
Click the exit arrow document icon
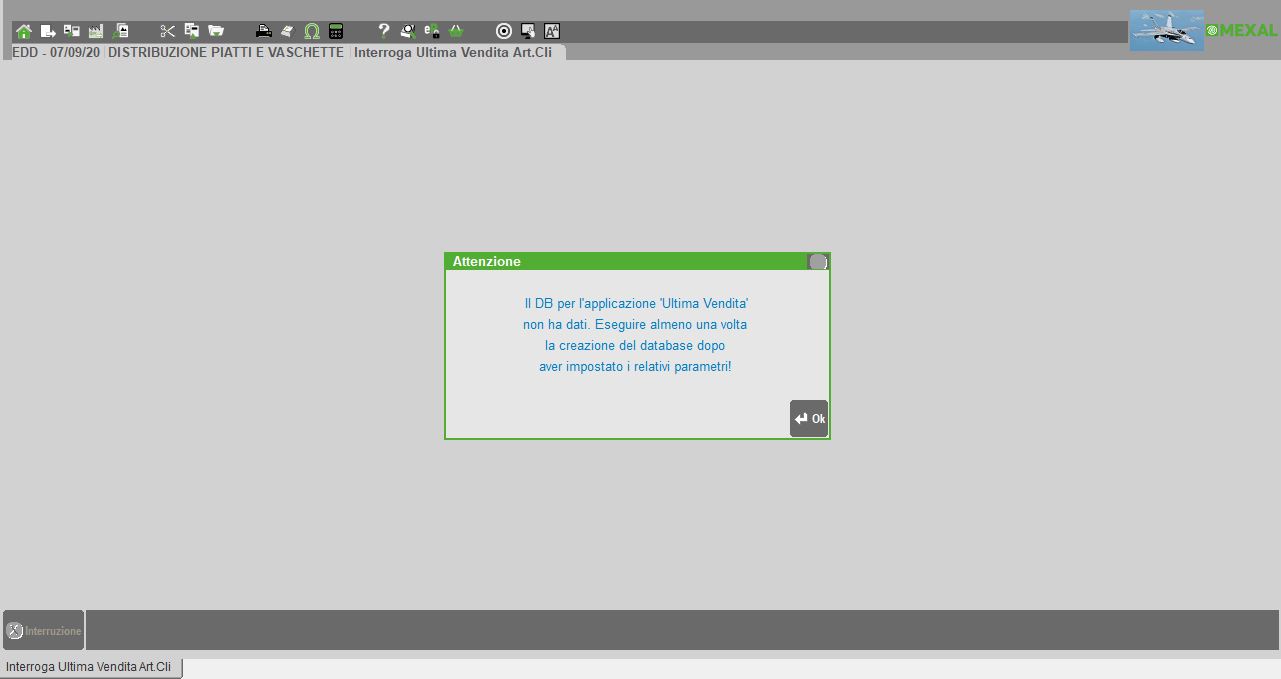[x=47, y=31]
